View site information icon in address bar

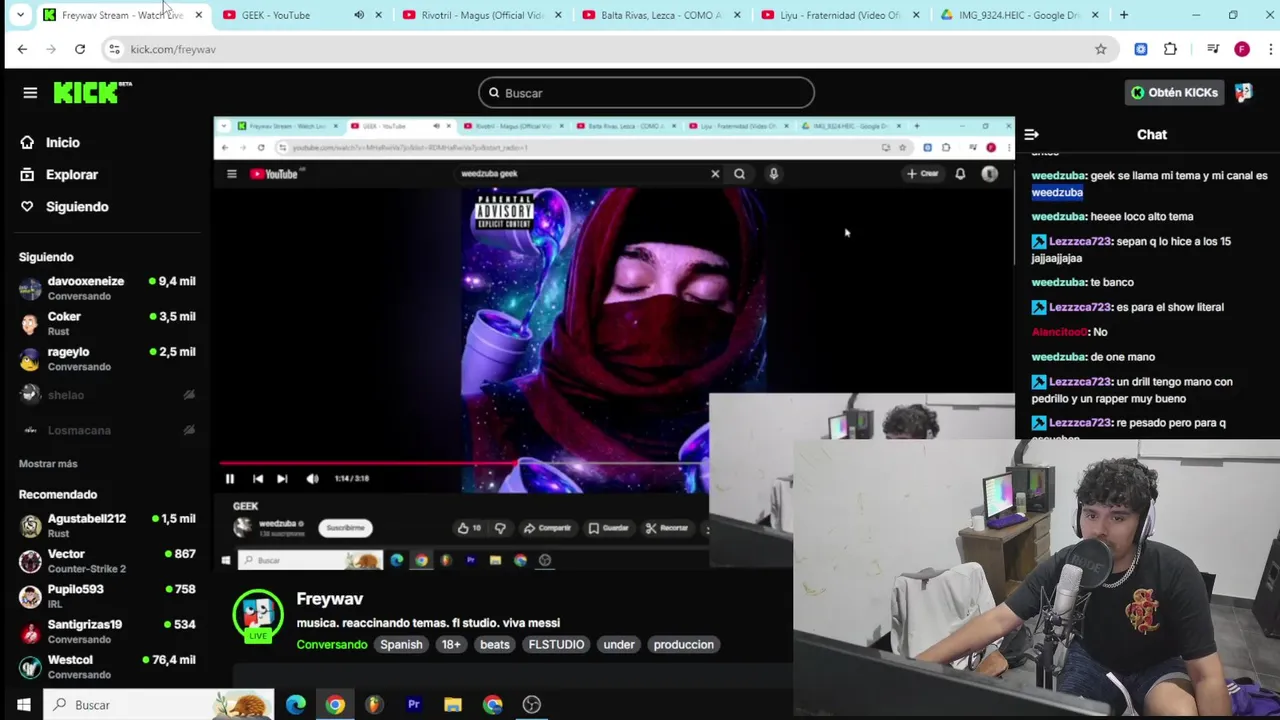tap(114, 49)
